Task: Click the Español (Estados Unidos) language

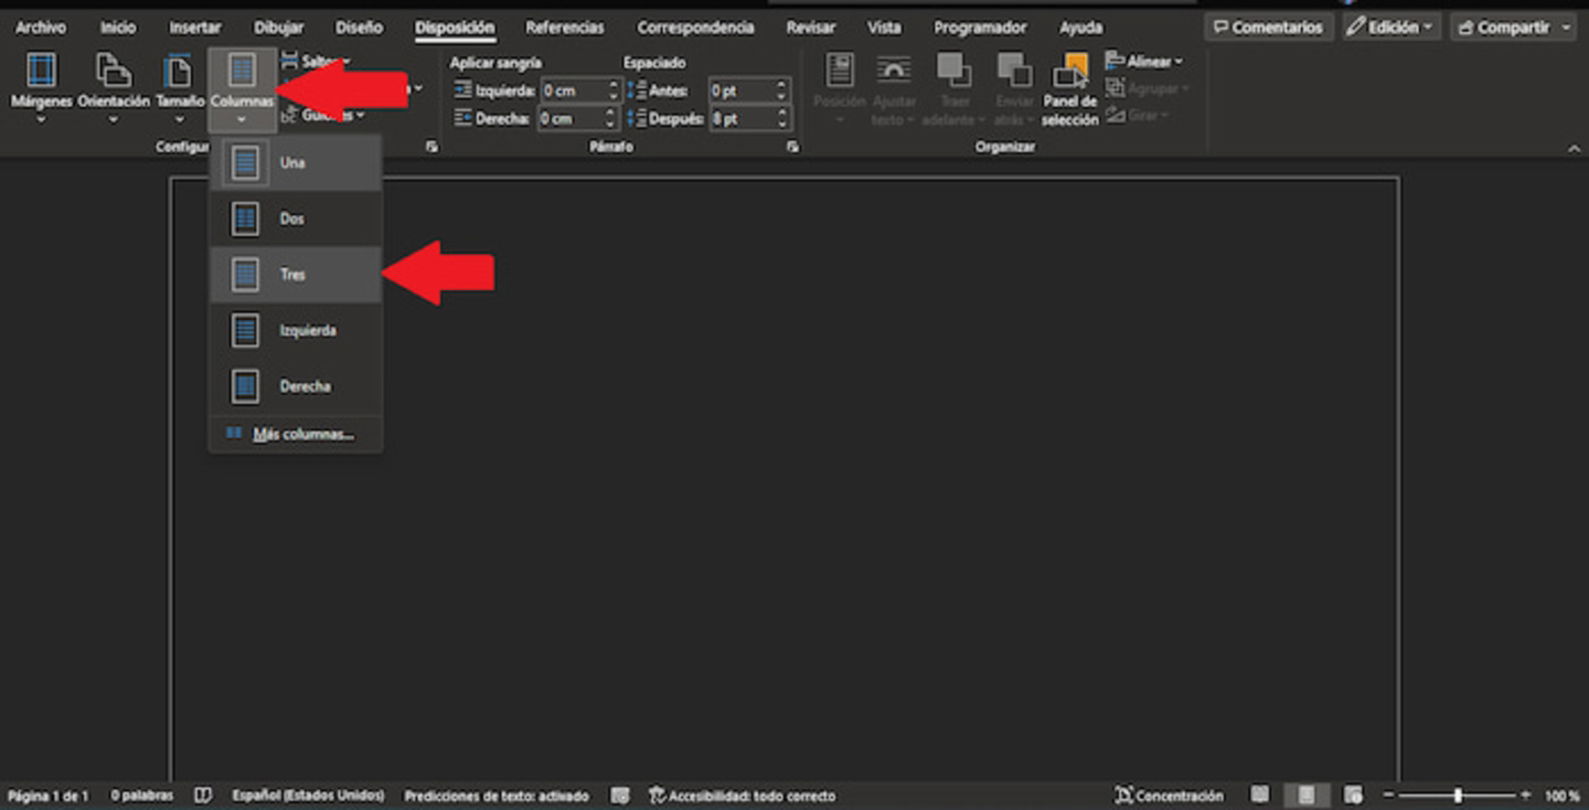Action: [x=308, y=796]
